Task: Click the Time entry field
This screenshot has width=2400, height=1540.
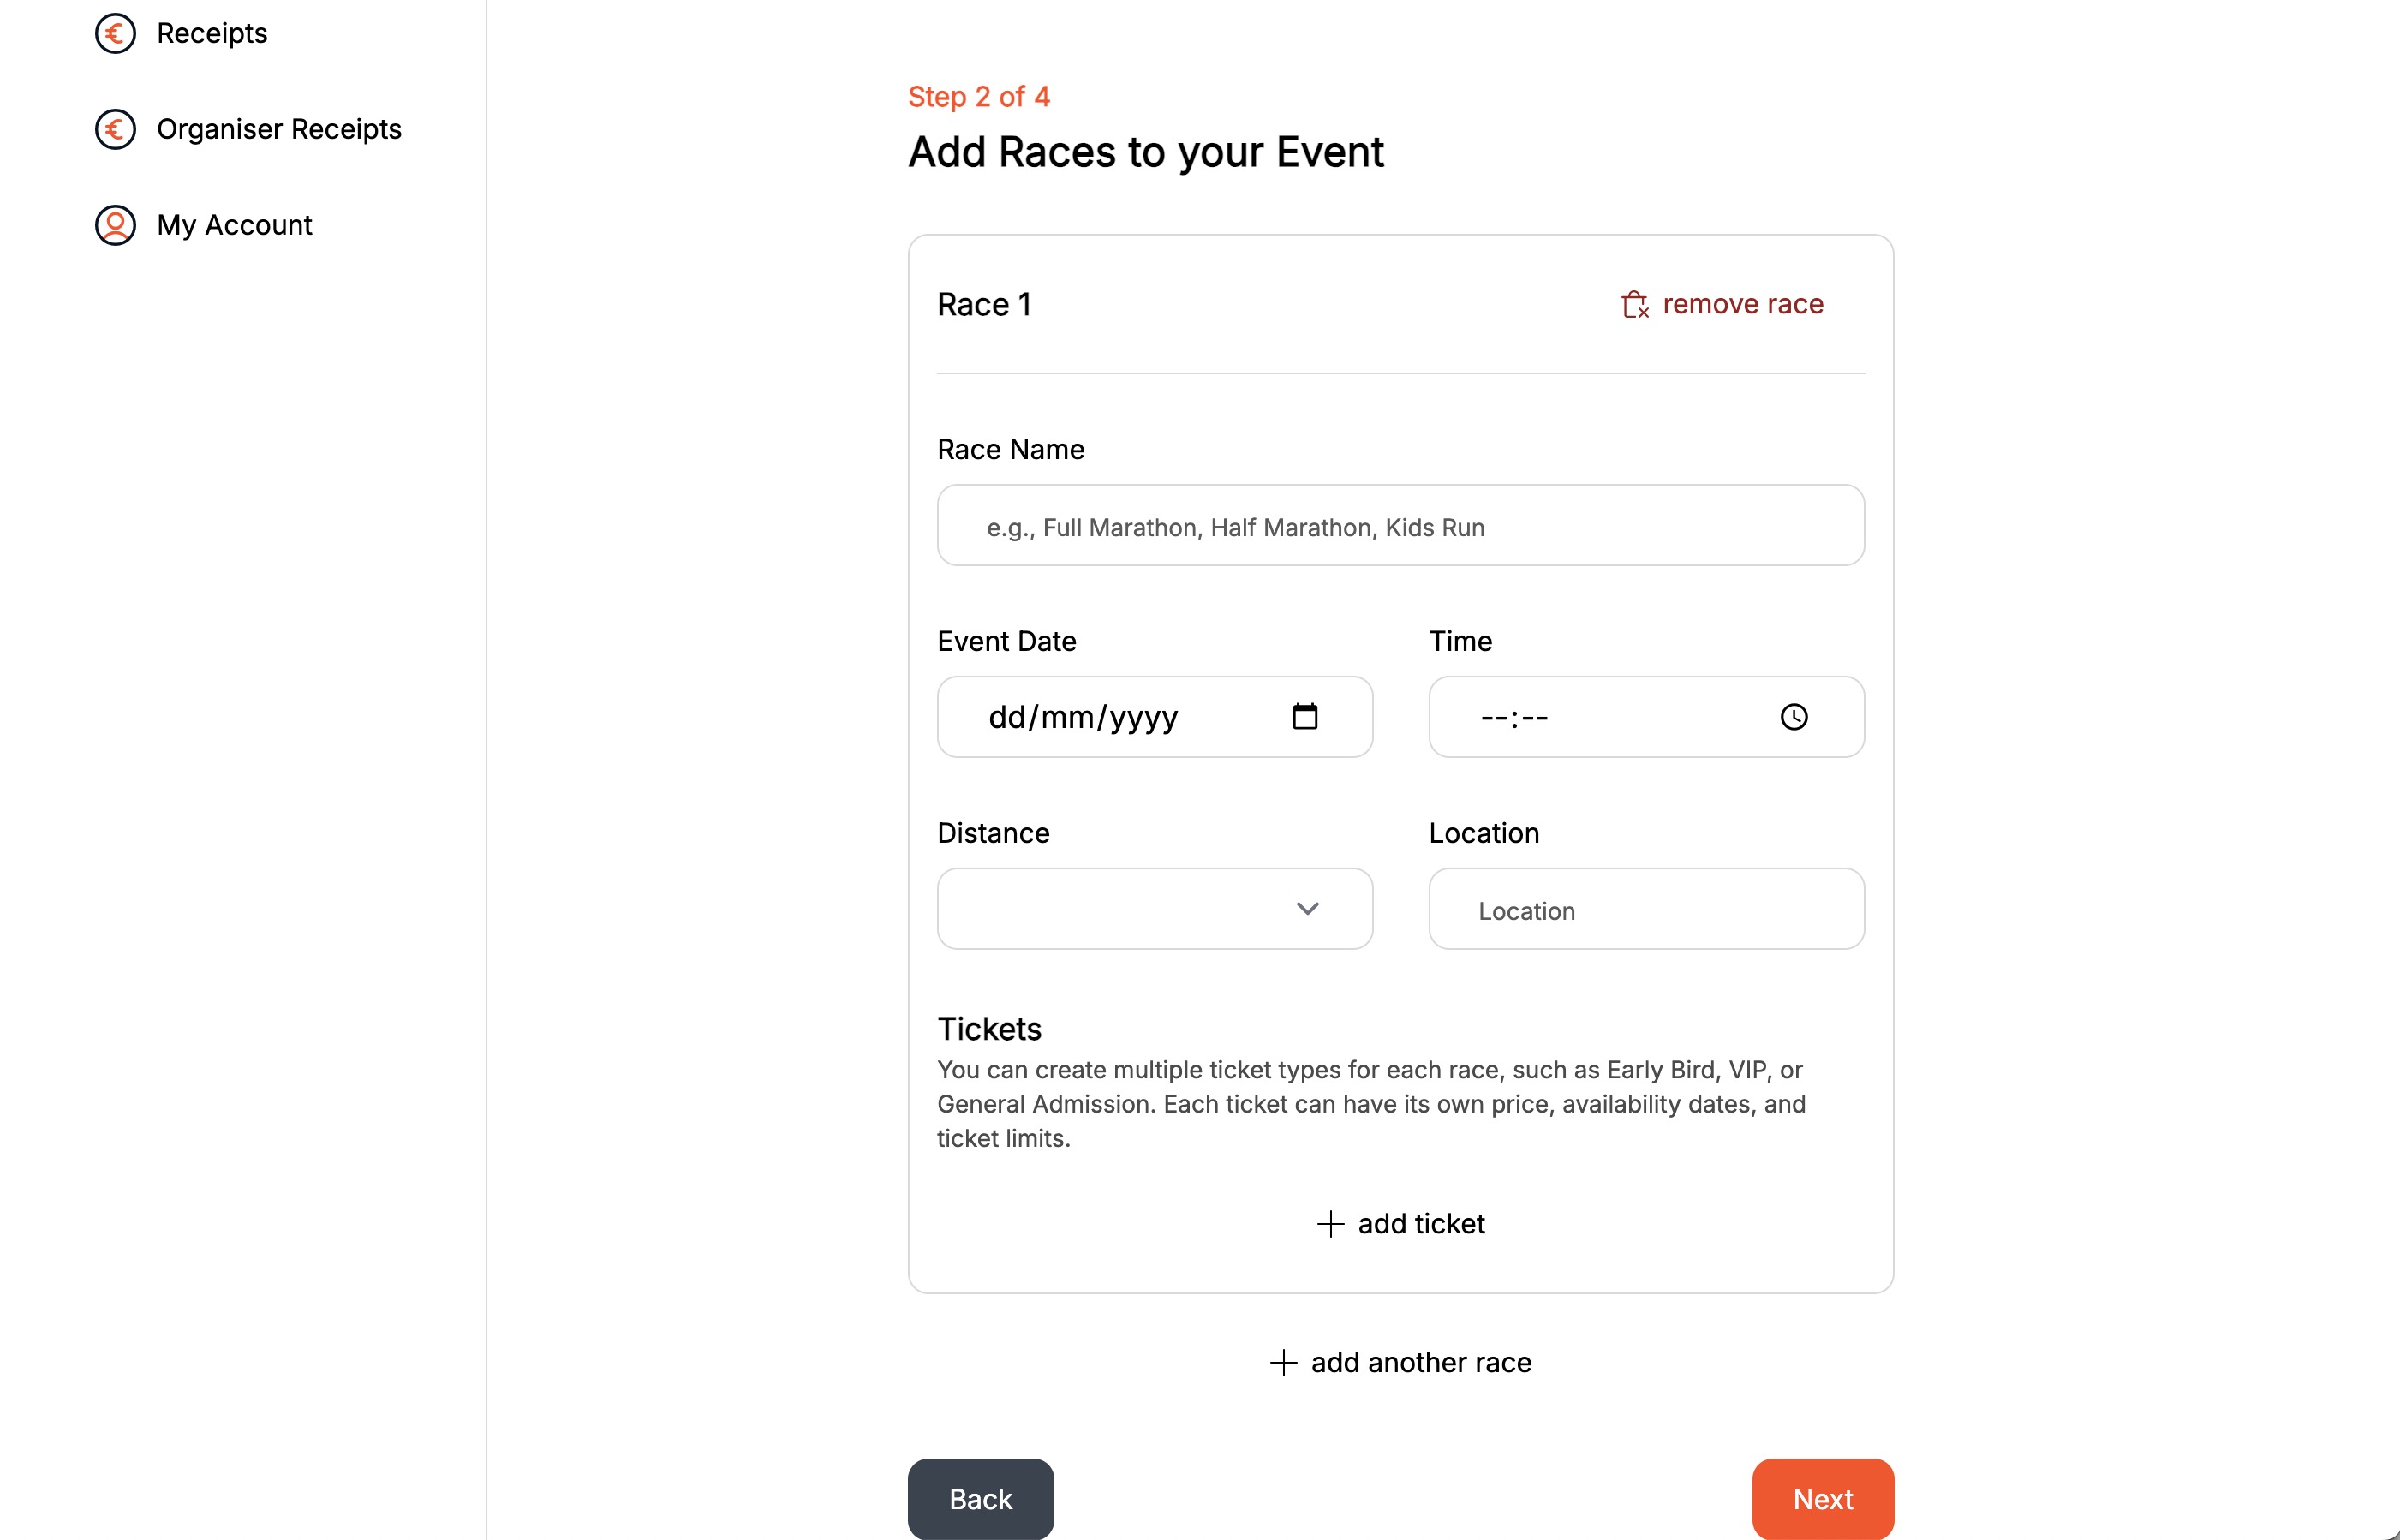Action: [1600, 717]
